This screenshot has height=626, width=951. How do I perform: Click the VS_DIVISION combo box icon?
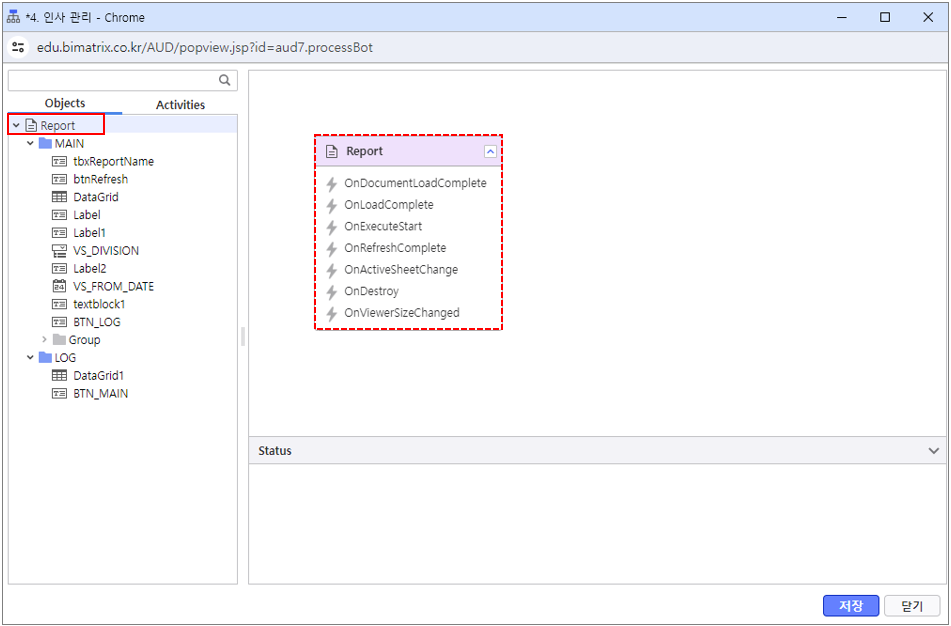pyautogui.click(x=59, y=251)
